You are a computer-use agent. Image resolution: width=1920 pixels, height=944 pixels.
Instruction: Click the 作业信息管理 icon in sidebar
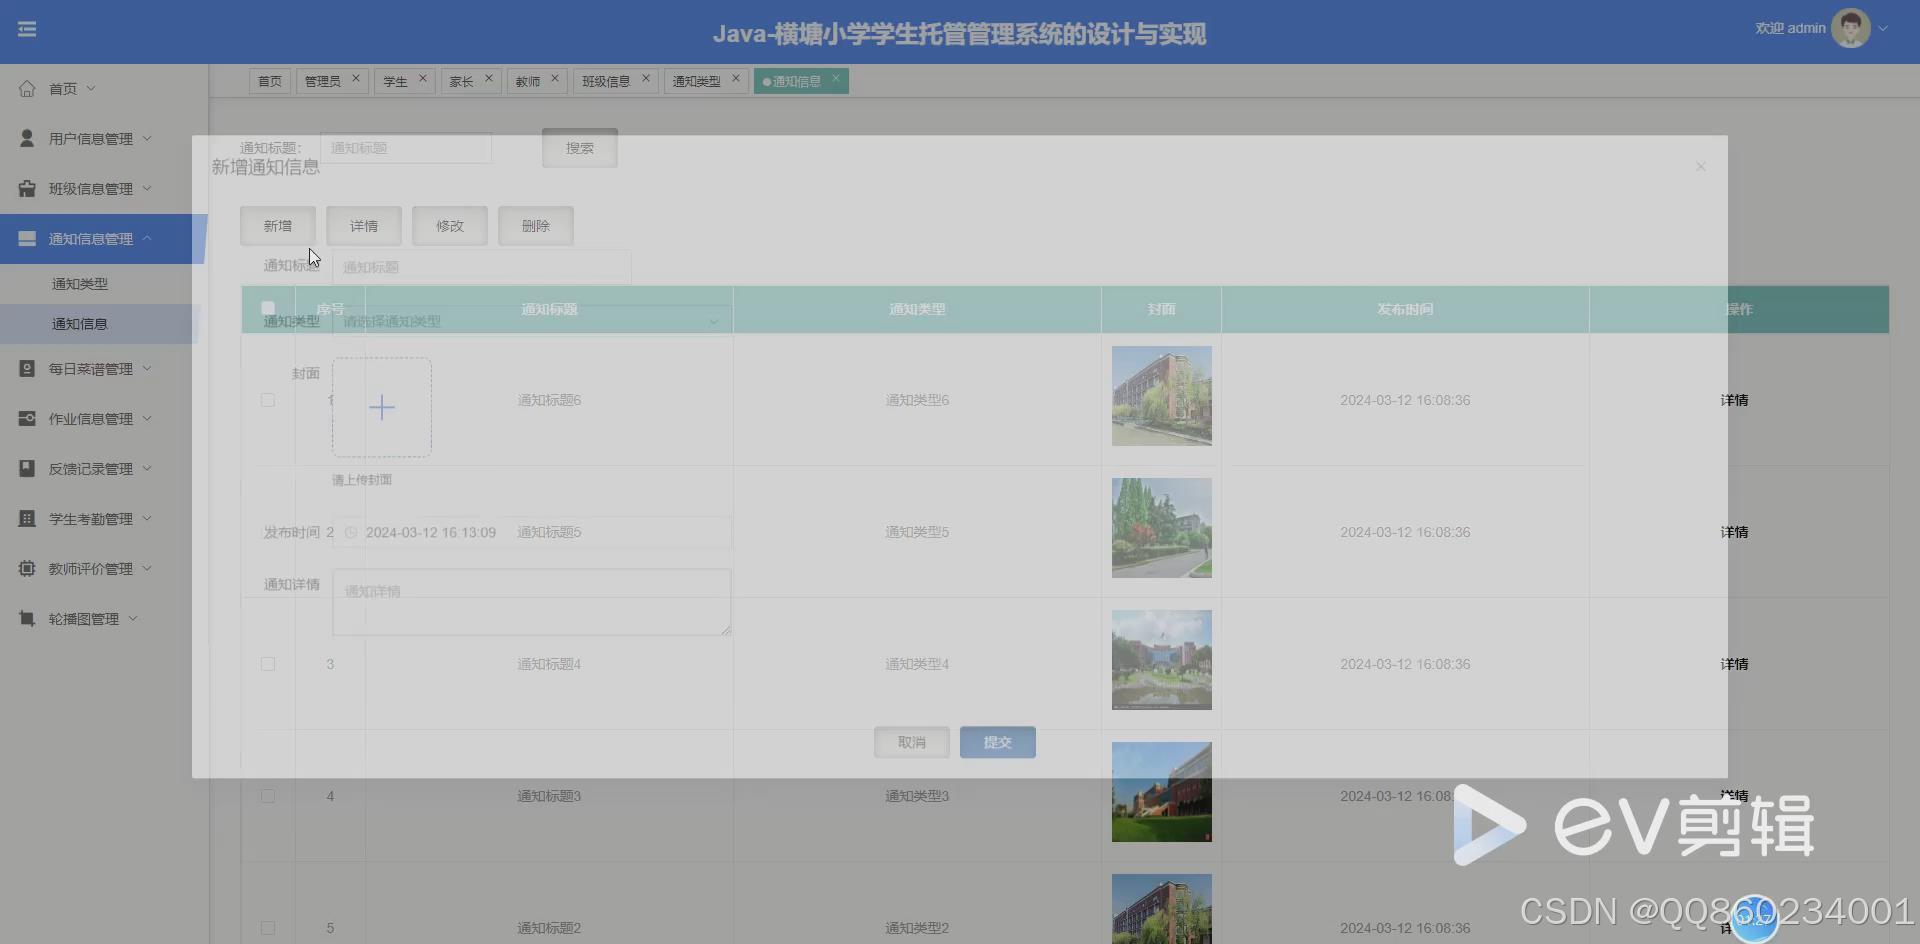pyautogui.click(x=27, y=419)
